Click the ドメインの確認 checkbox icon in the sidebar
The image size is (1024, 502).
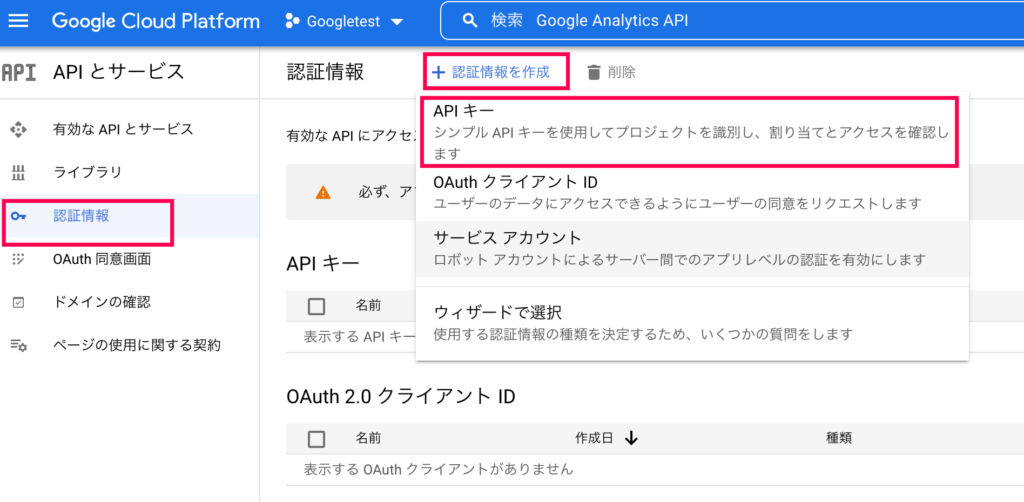coord(18,303)
